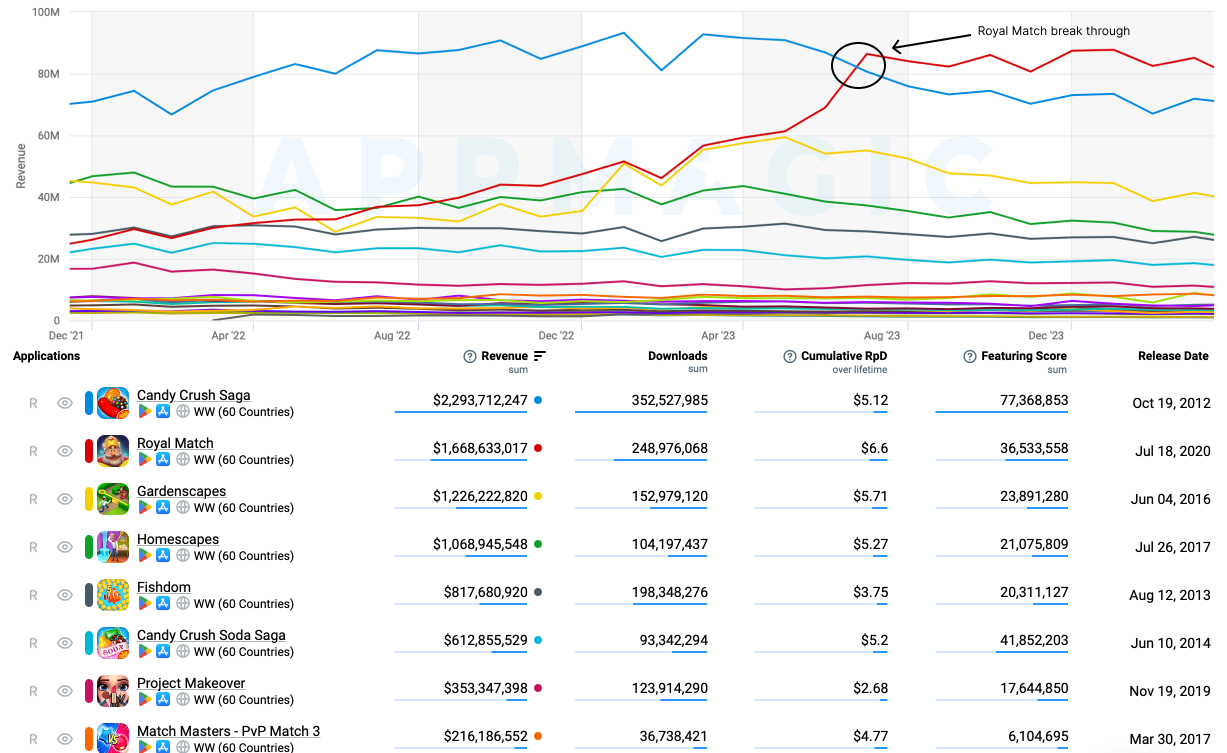The image size is (1227, 753).
Task: Click App Store icon under Fishdom
Action: pyautogui.click(x=163, y=604)
